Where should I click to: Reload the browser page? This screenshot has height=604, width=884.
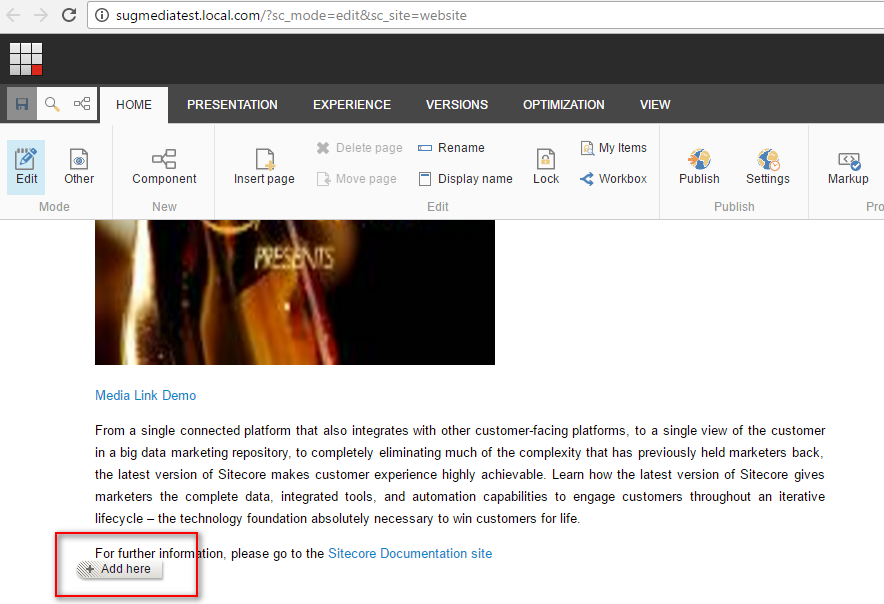[x=69, y=15]
